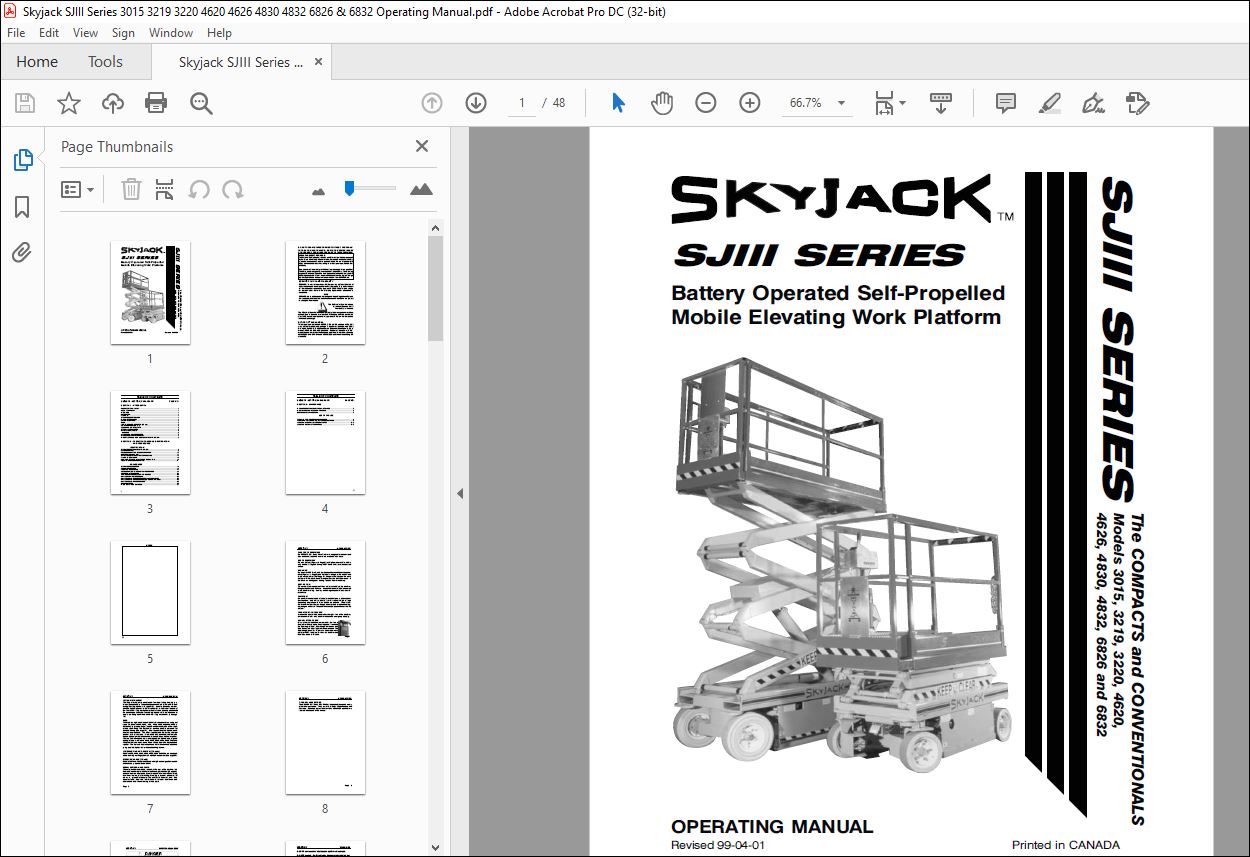Click the Revised 99-04-01 text

[719, 845]
